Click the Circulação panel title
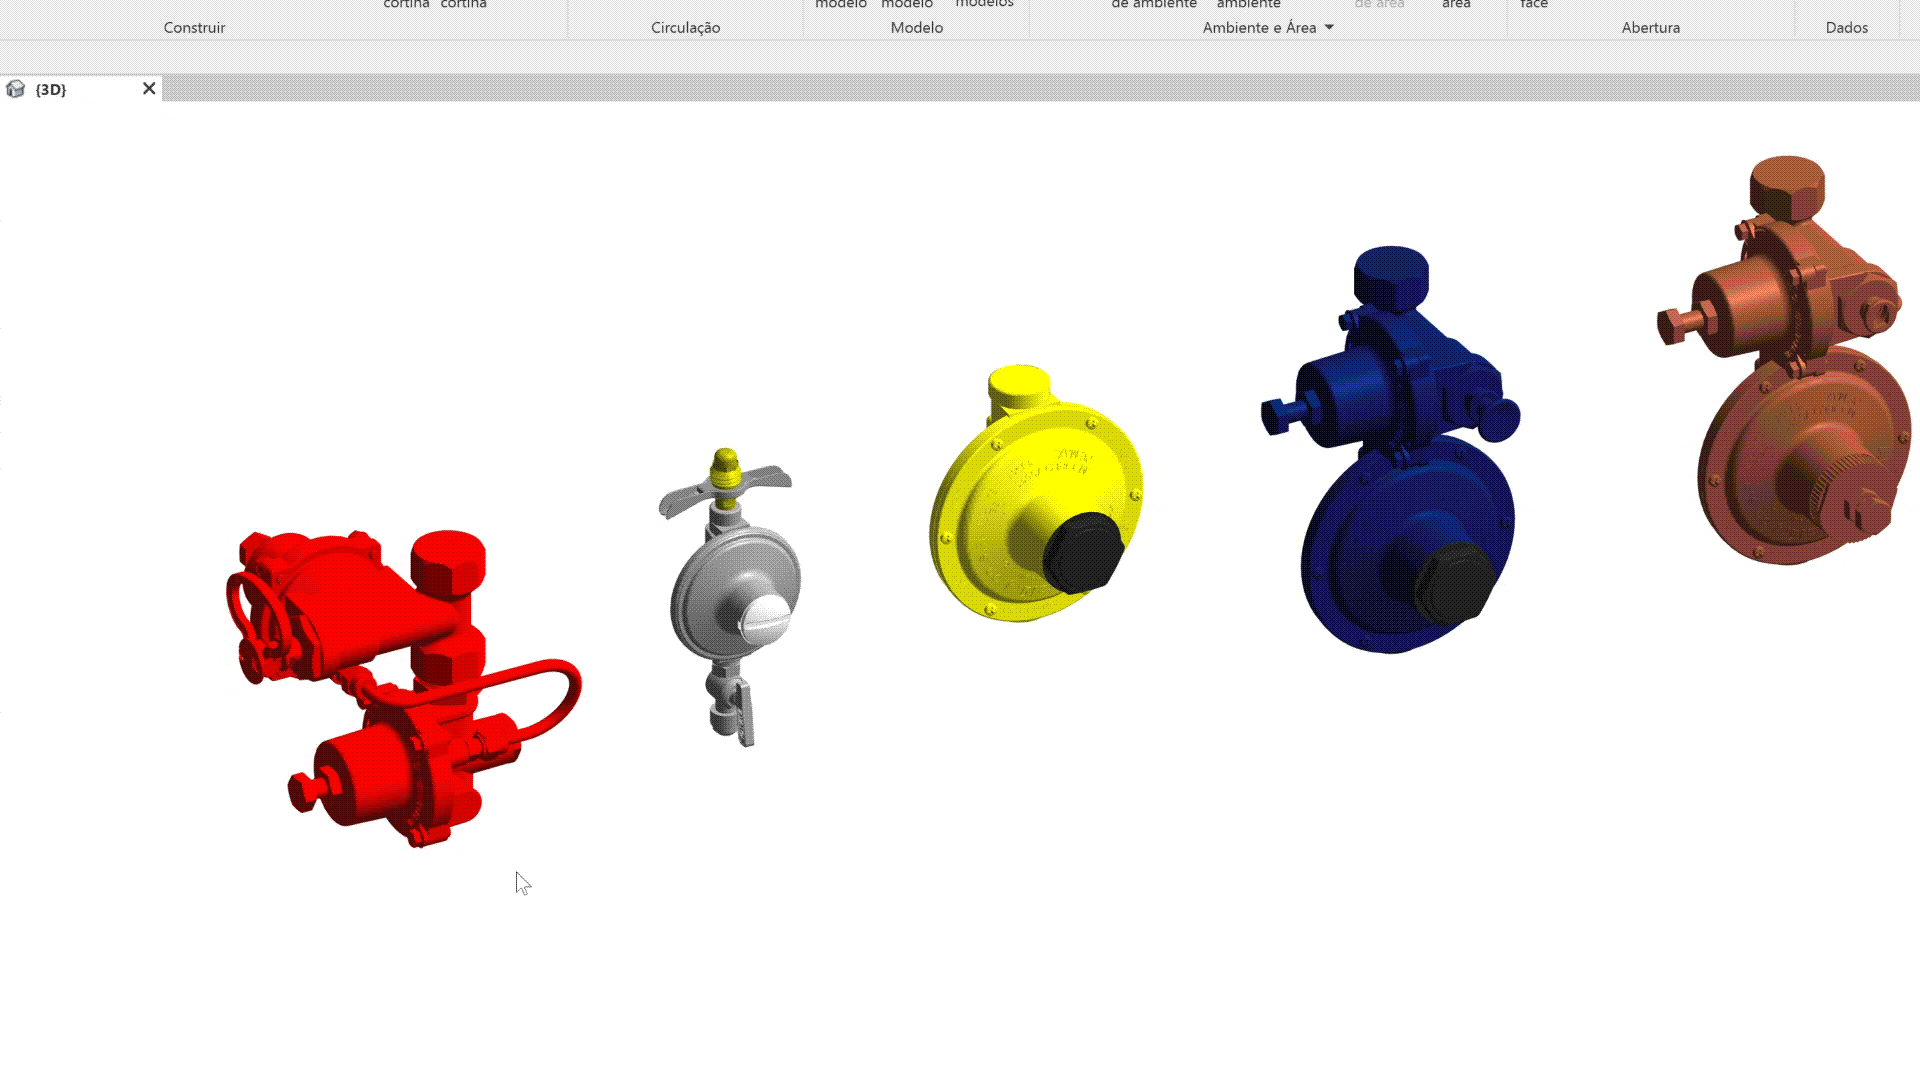The height and width of the screenshot is (1080, 1920). coord(685,27)
